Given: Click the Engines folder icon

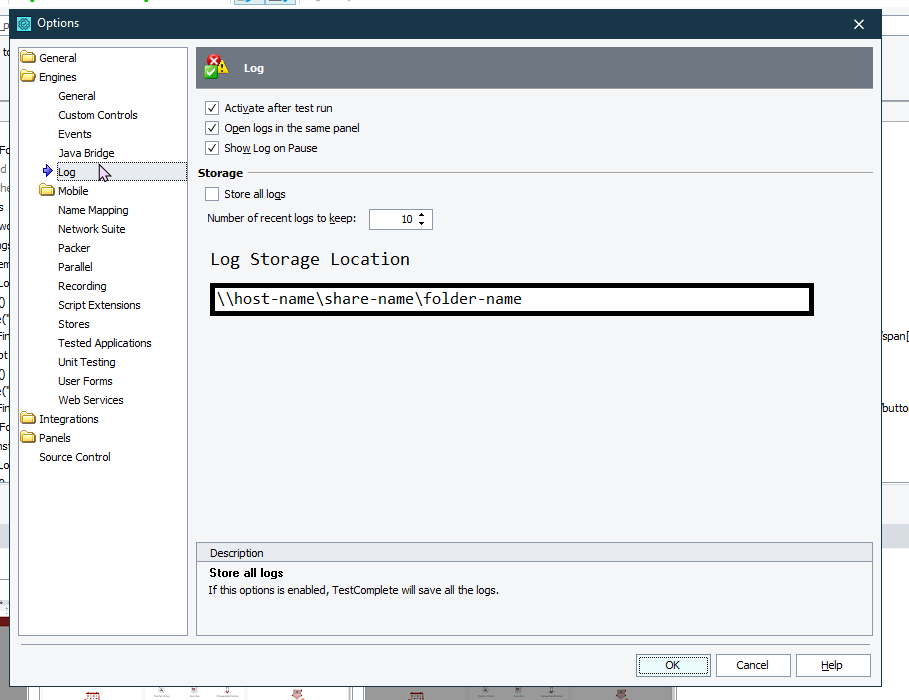Looking at the screenshot, I should [x=28, y=76].
